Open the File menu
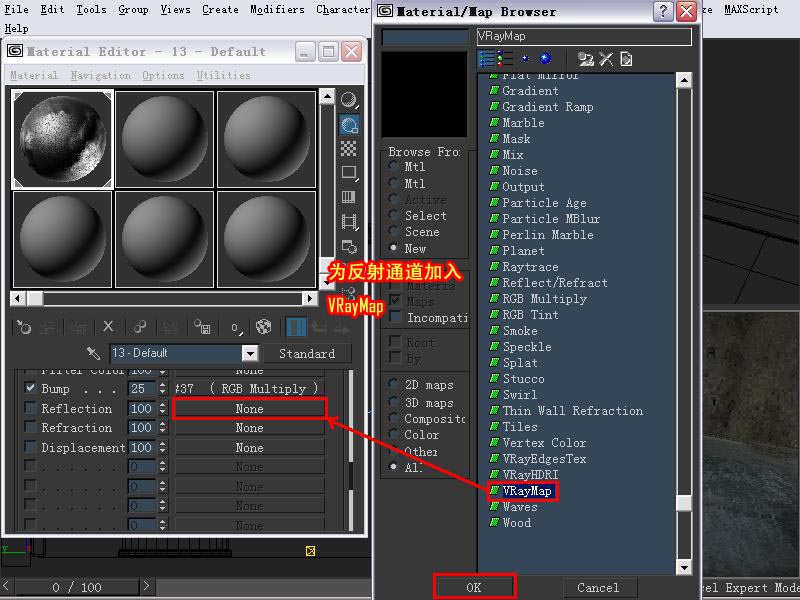Viewport: 800px width, 600px height. 16,9
